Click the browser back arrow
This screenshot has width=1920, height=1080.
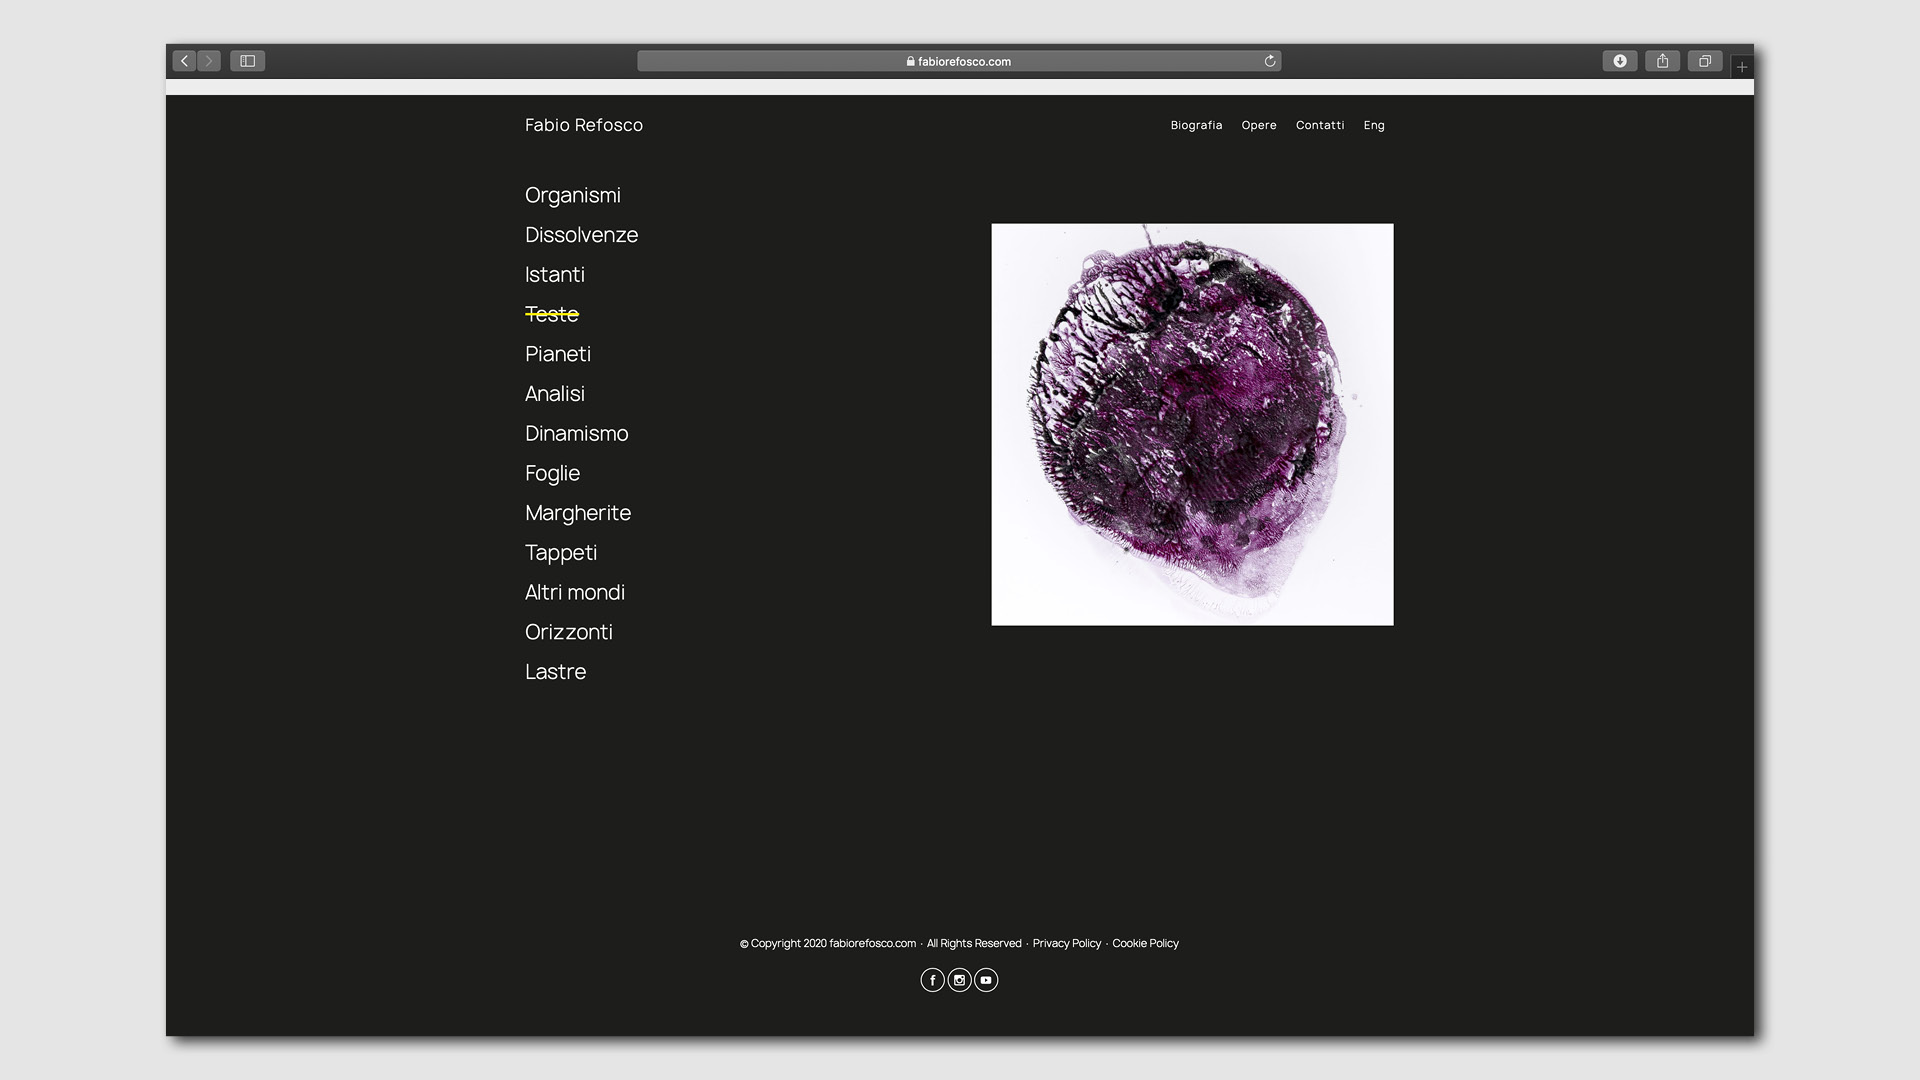click(184, 61)
